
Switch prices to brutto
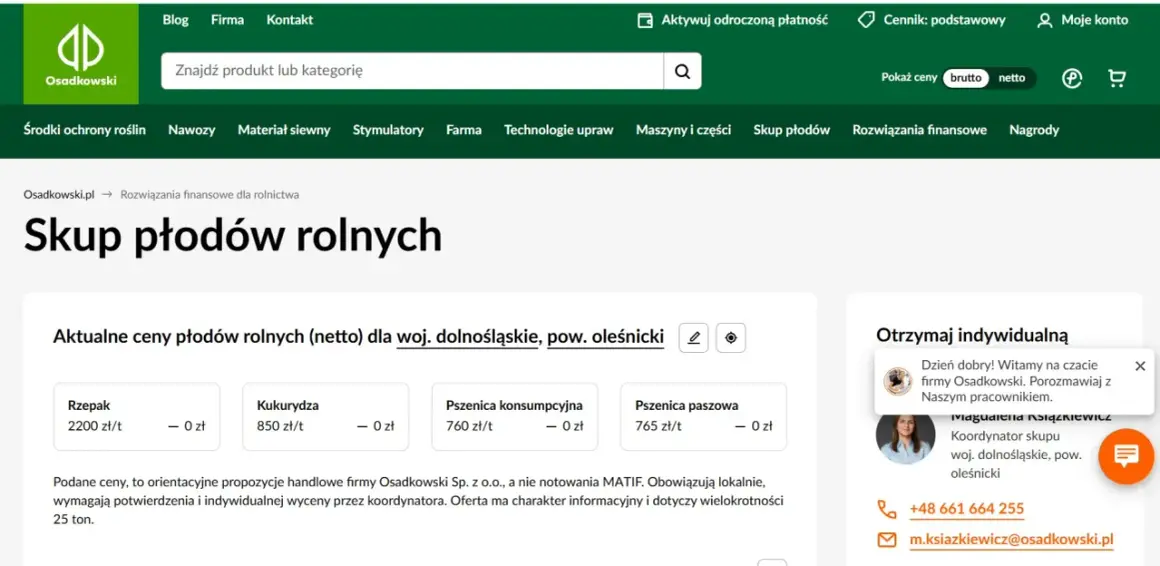click(965, 77)
